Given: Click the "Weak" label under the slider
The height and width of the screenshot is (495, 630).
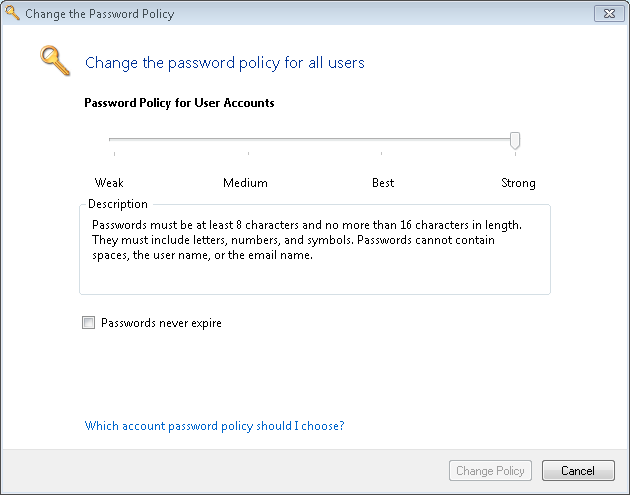Looking at the screenshot, I should point(109,183).
